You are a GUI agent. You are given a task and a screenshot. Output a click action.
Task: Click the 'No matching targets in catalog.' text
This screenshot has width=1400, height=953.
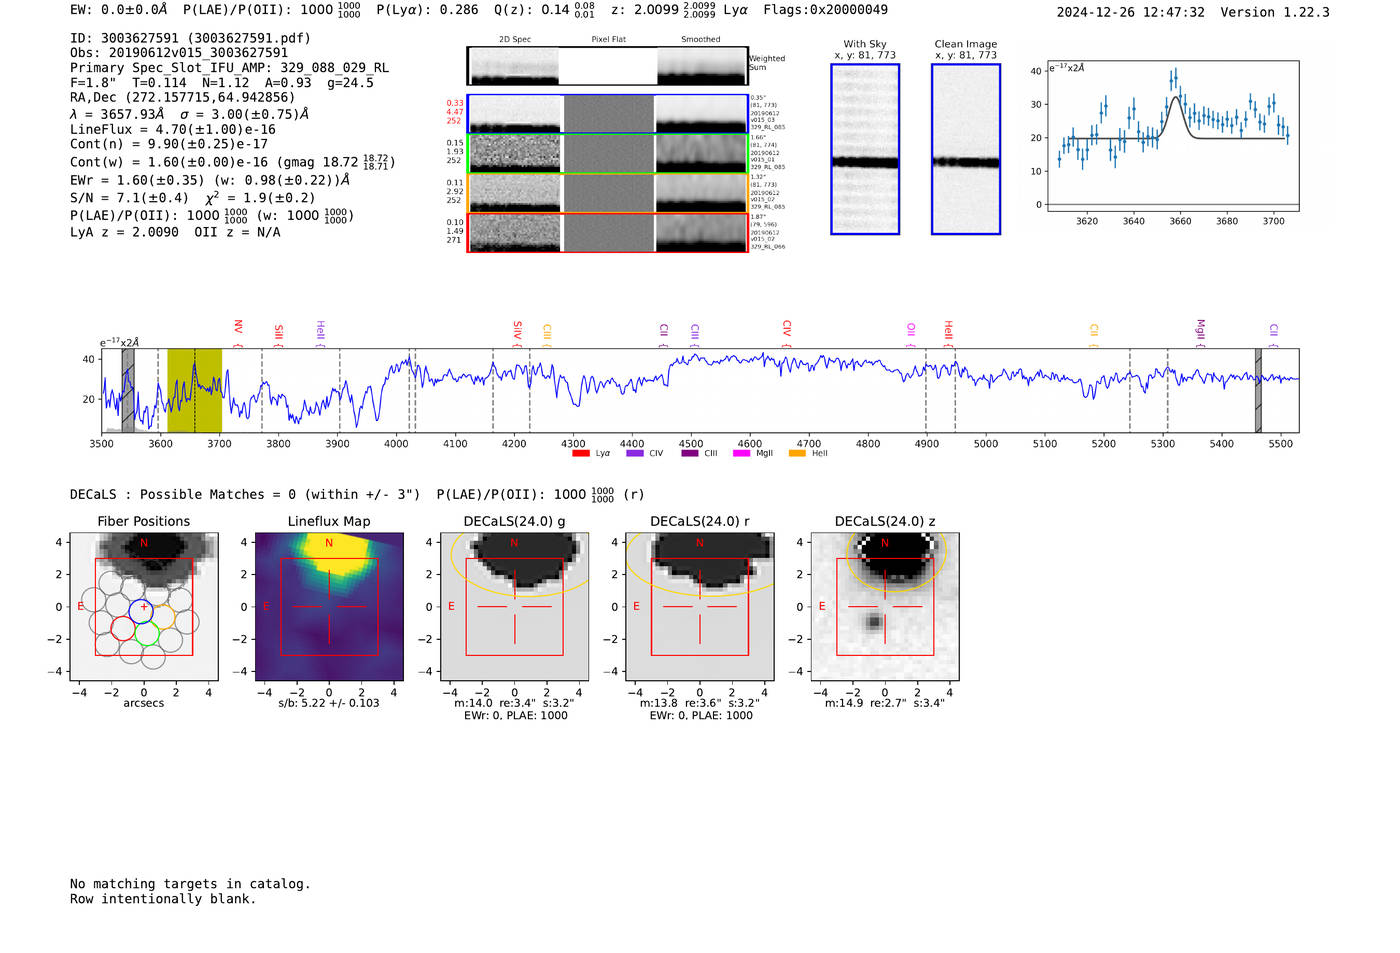(x=190, y=884)
